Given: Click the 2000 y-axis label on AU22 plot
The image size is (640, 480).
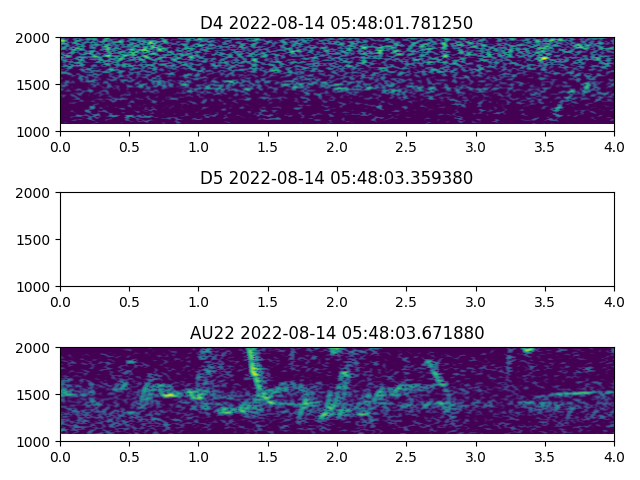Looking at the screenshot, I should click(x=37, y=348).
